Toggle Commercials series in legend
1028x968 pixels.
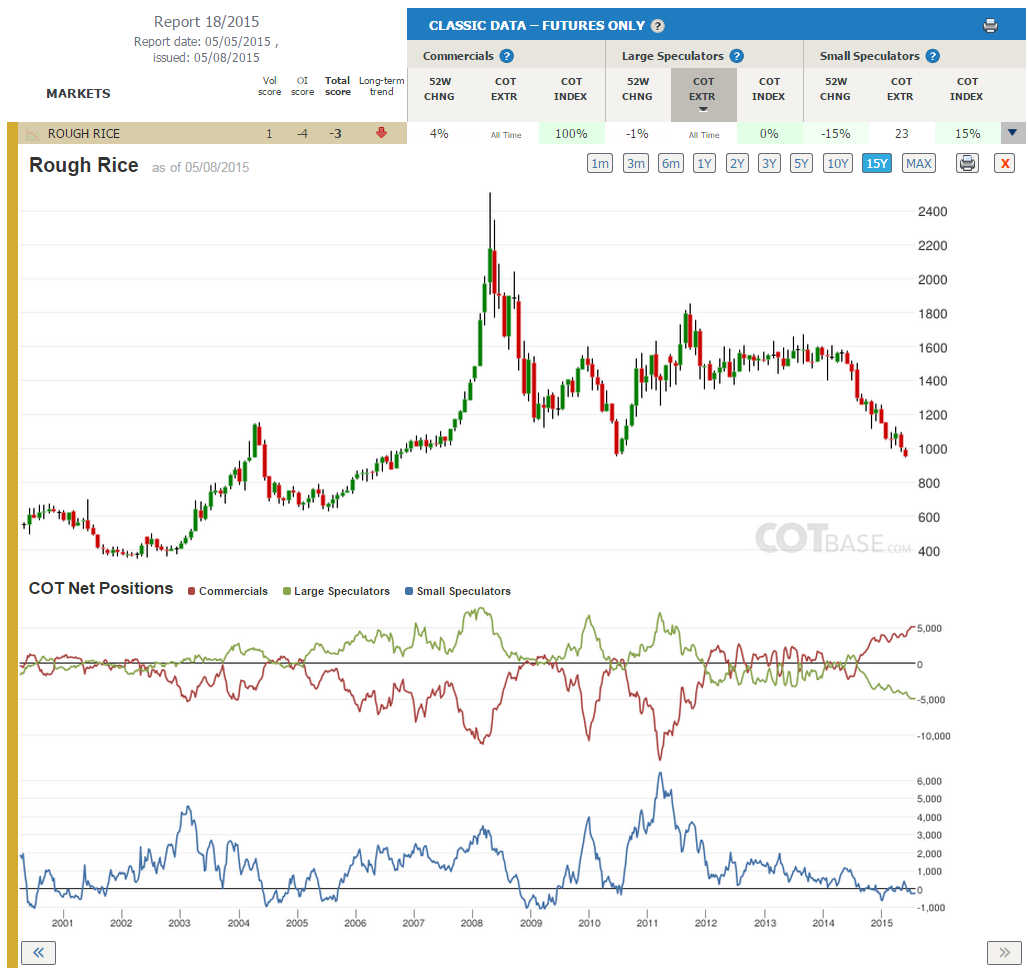pos(227,591)
